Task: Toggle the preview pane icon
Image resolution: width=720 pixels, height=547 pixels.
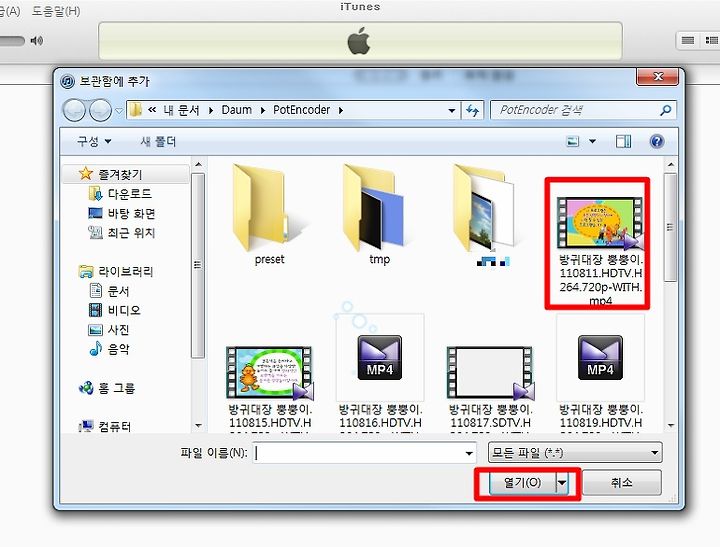Action: 623,141
